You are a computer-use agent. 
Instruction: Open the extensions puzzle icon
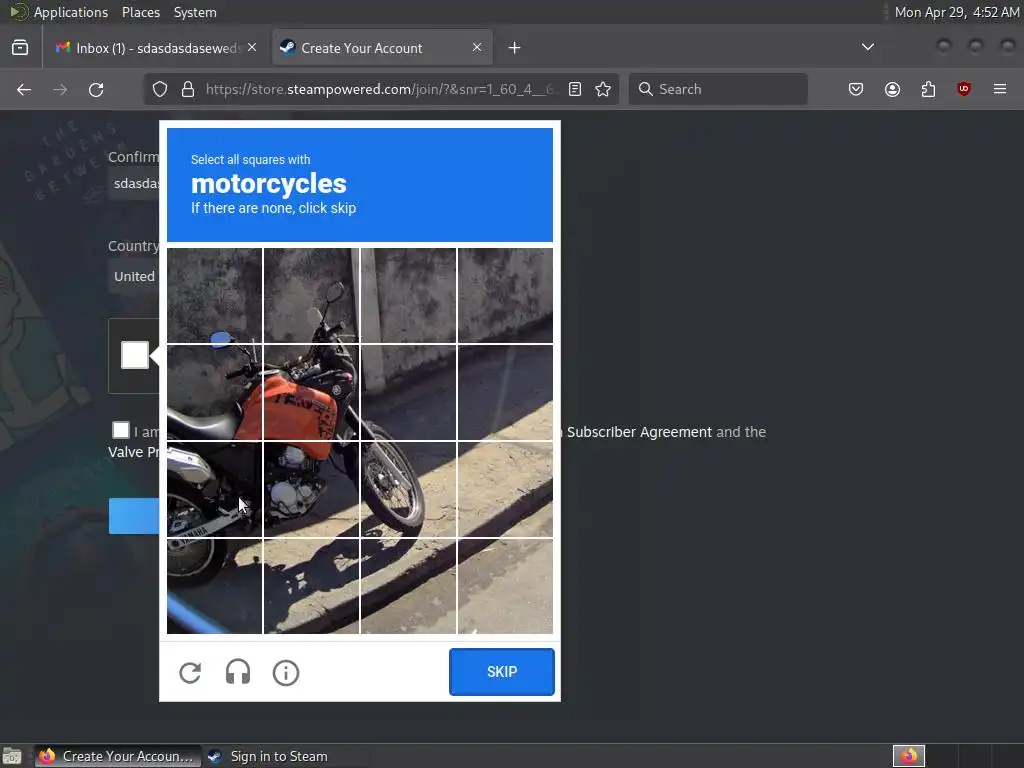pyautogui.click(x=928, y=89)
